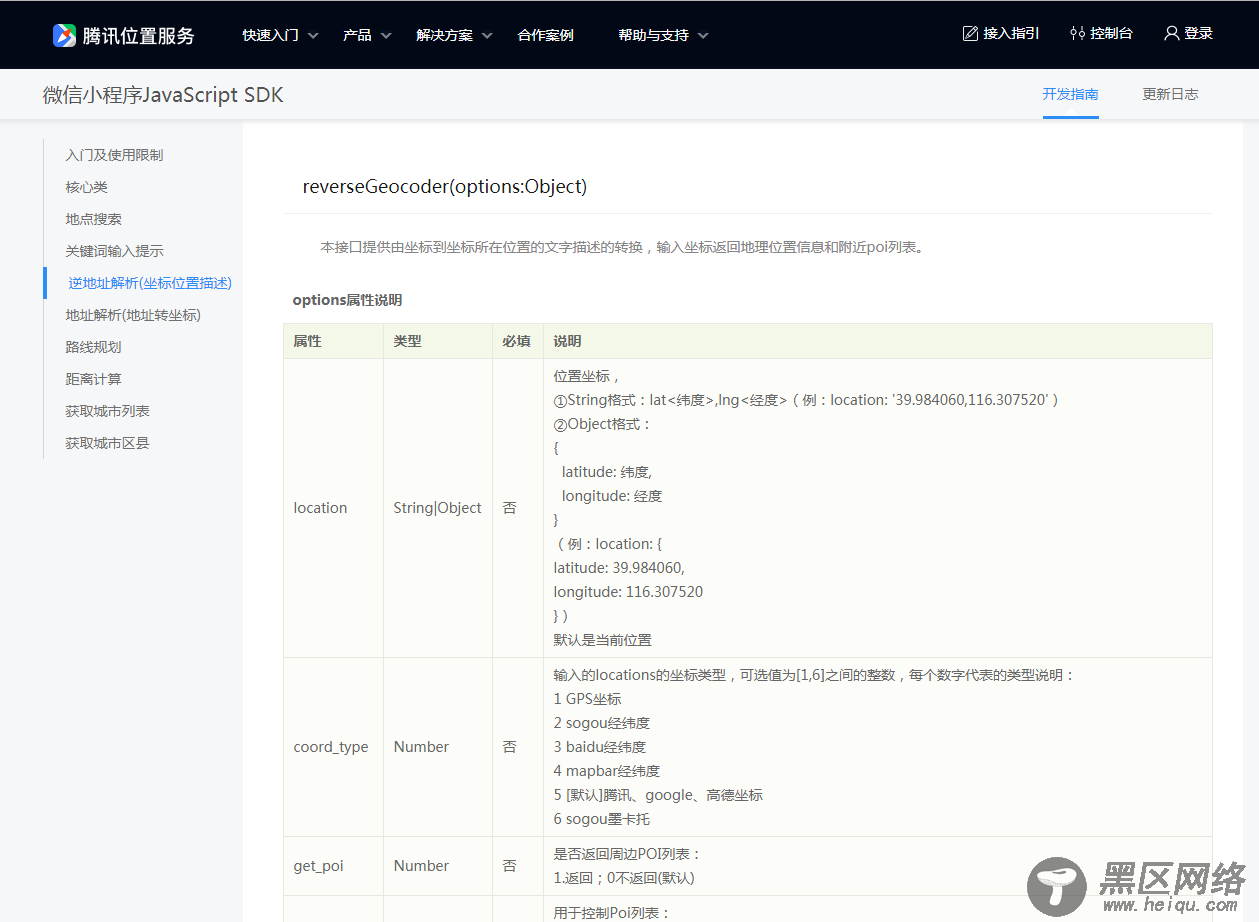Click the 默认是当前位置 text
The width and height of the screenshot is (1259, 922).
click(603, 640)
